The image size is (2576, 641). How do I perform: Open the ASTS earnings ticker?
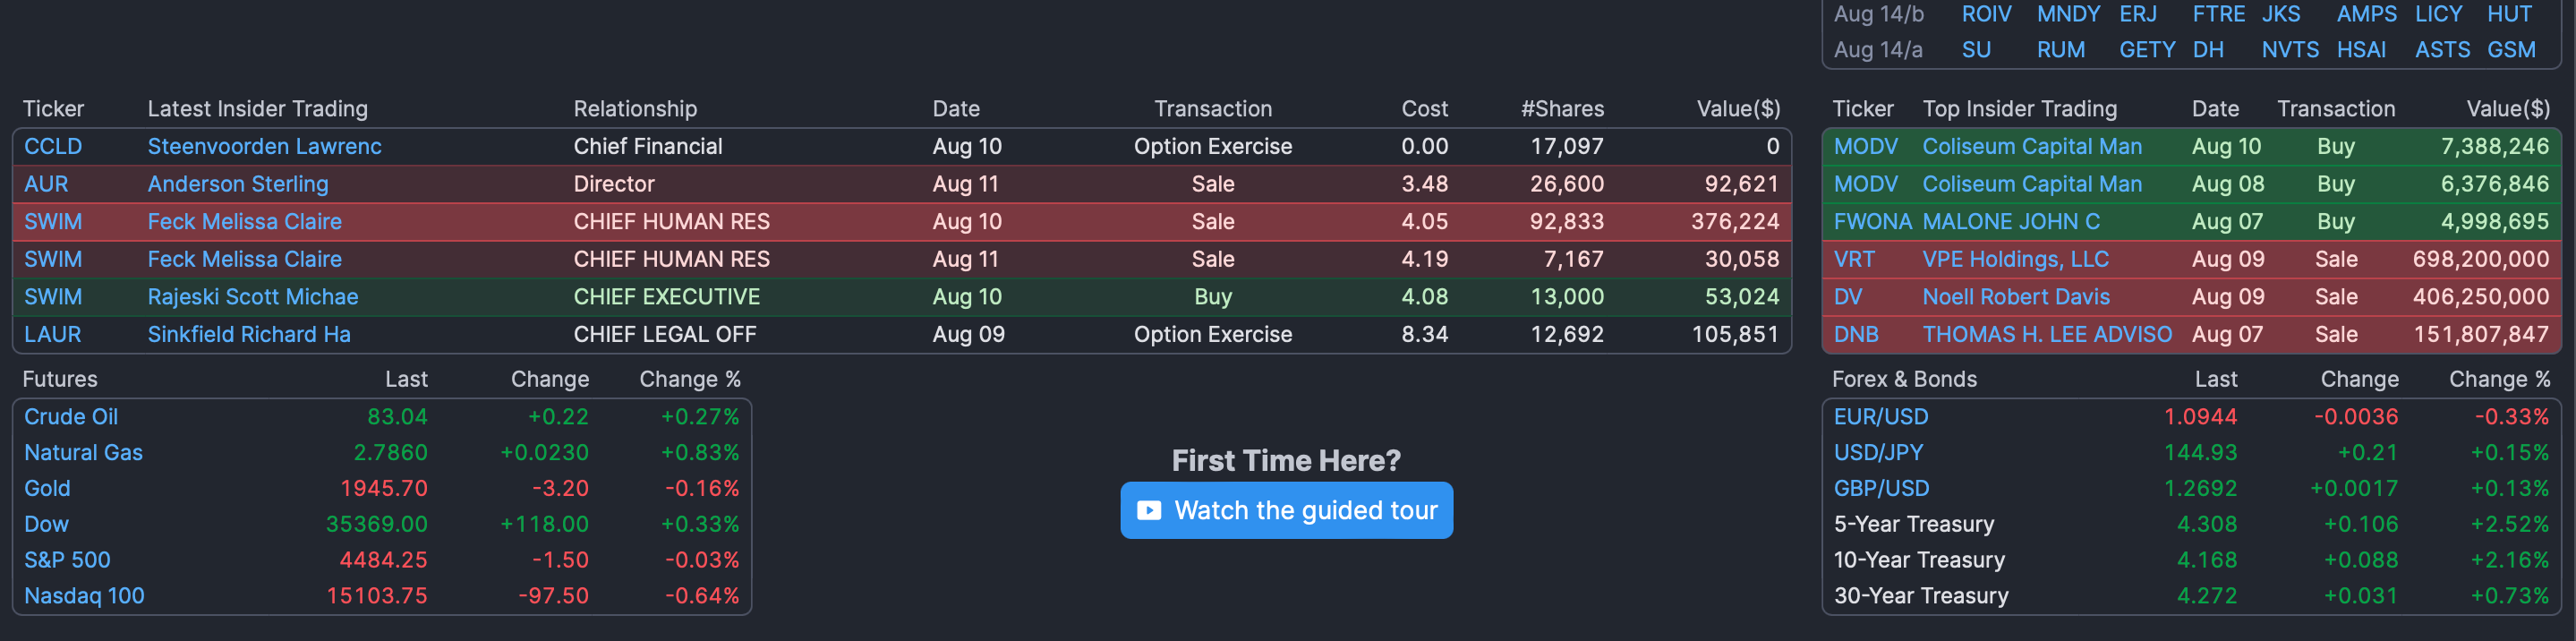2441,50
